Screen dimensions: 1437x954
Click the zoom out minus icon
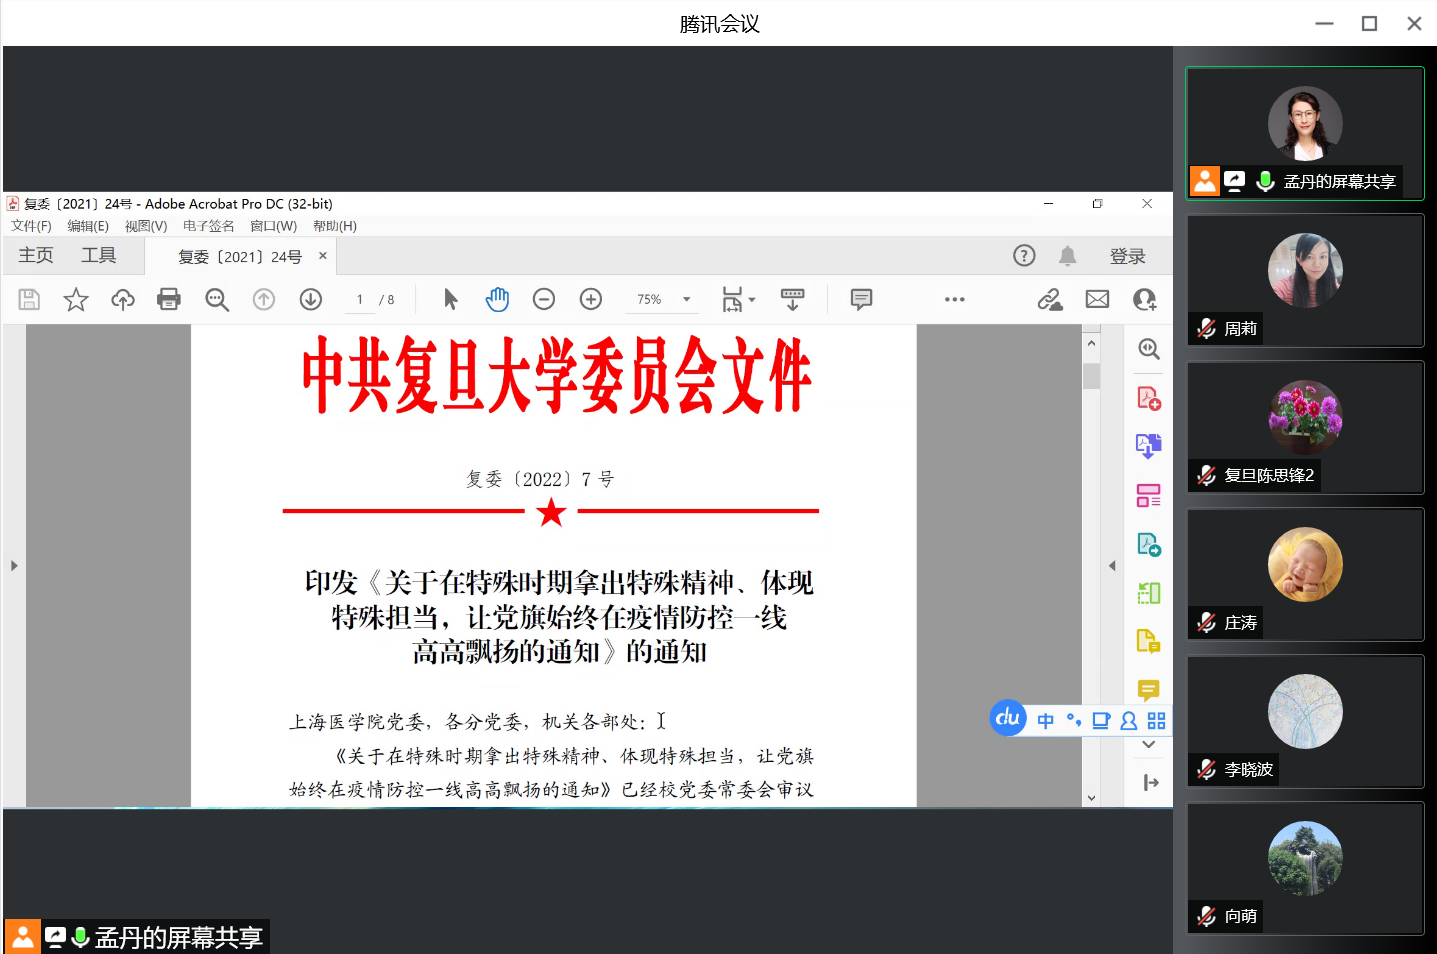[544, 299]
